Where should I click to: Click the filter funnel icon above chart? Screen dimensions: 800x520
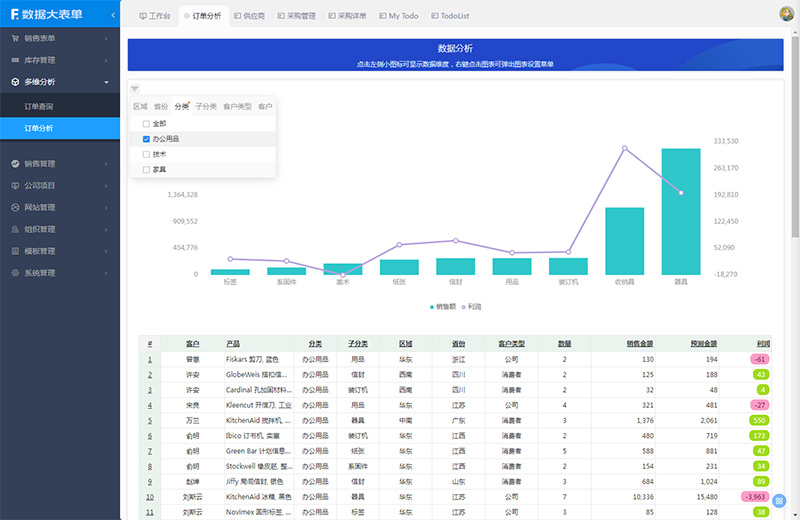[x=135, y=89]
